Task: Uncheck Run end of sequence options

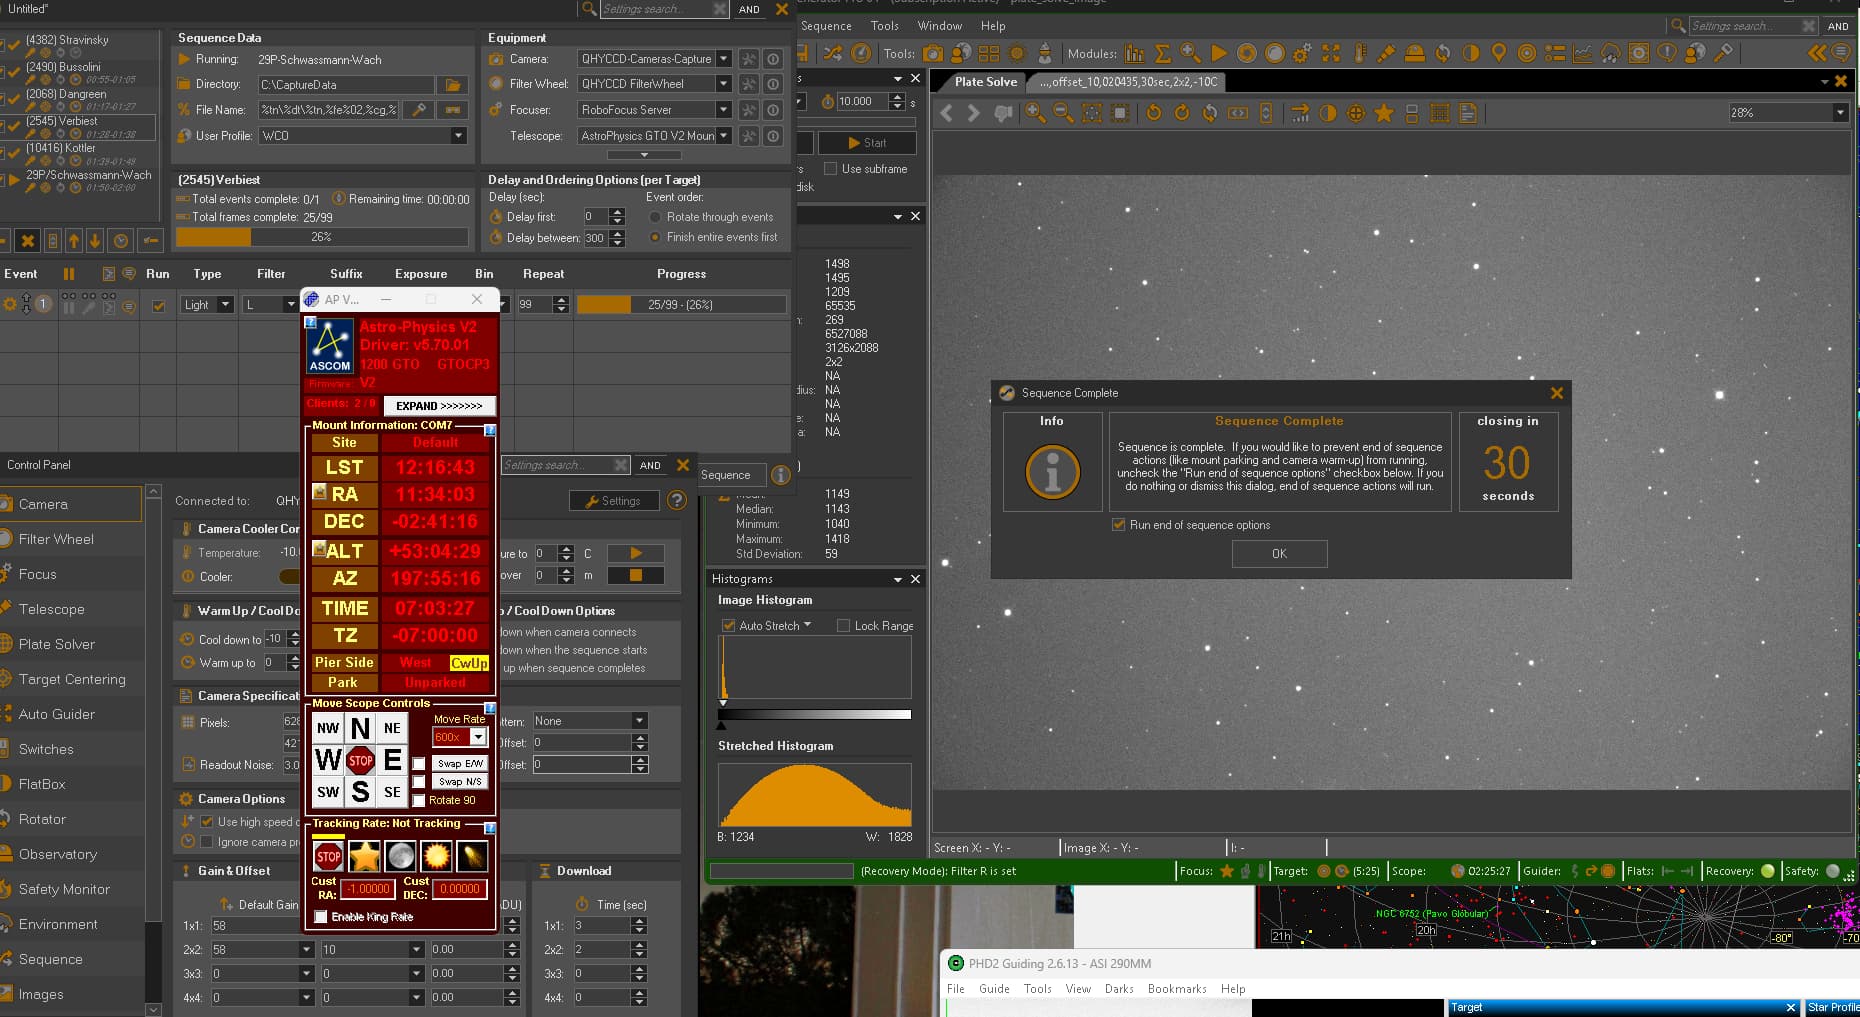Action: click(x=1119, y=525)
